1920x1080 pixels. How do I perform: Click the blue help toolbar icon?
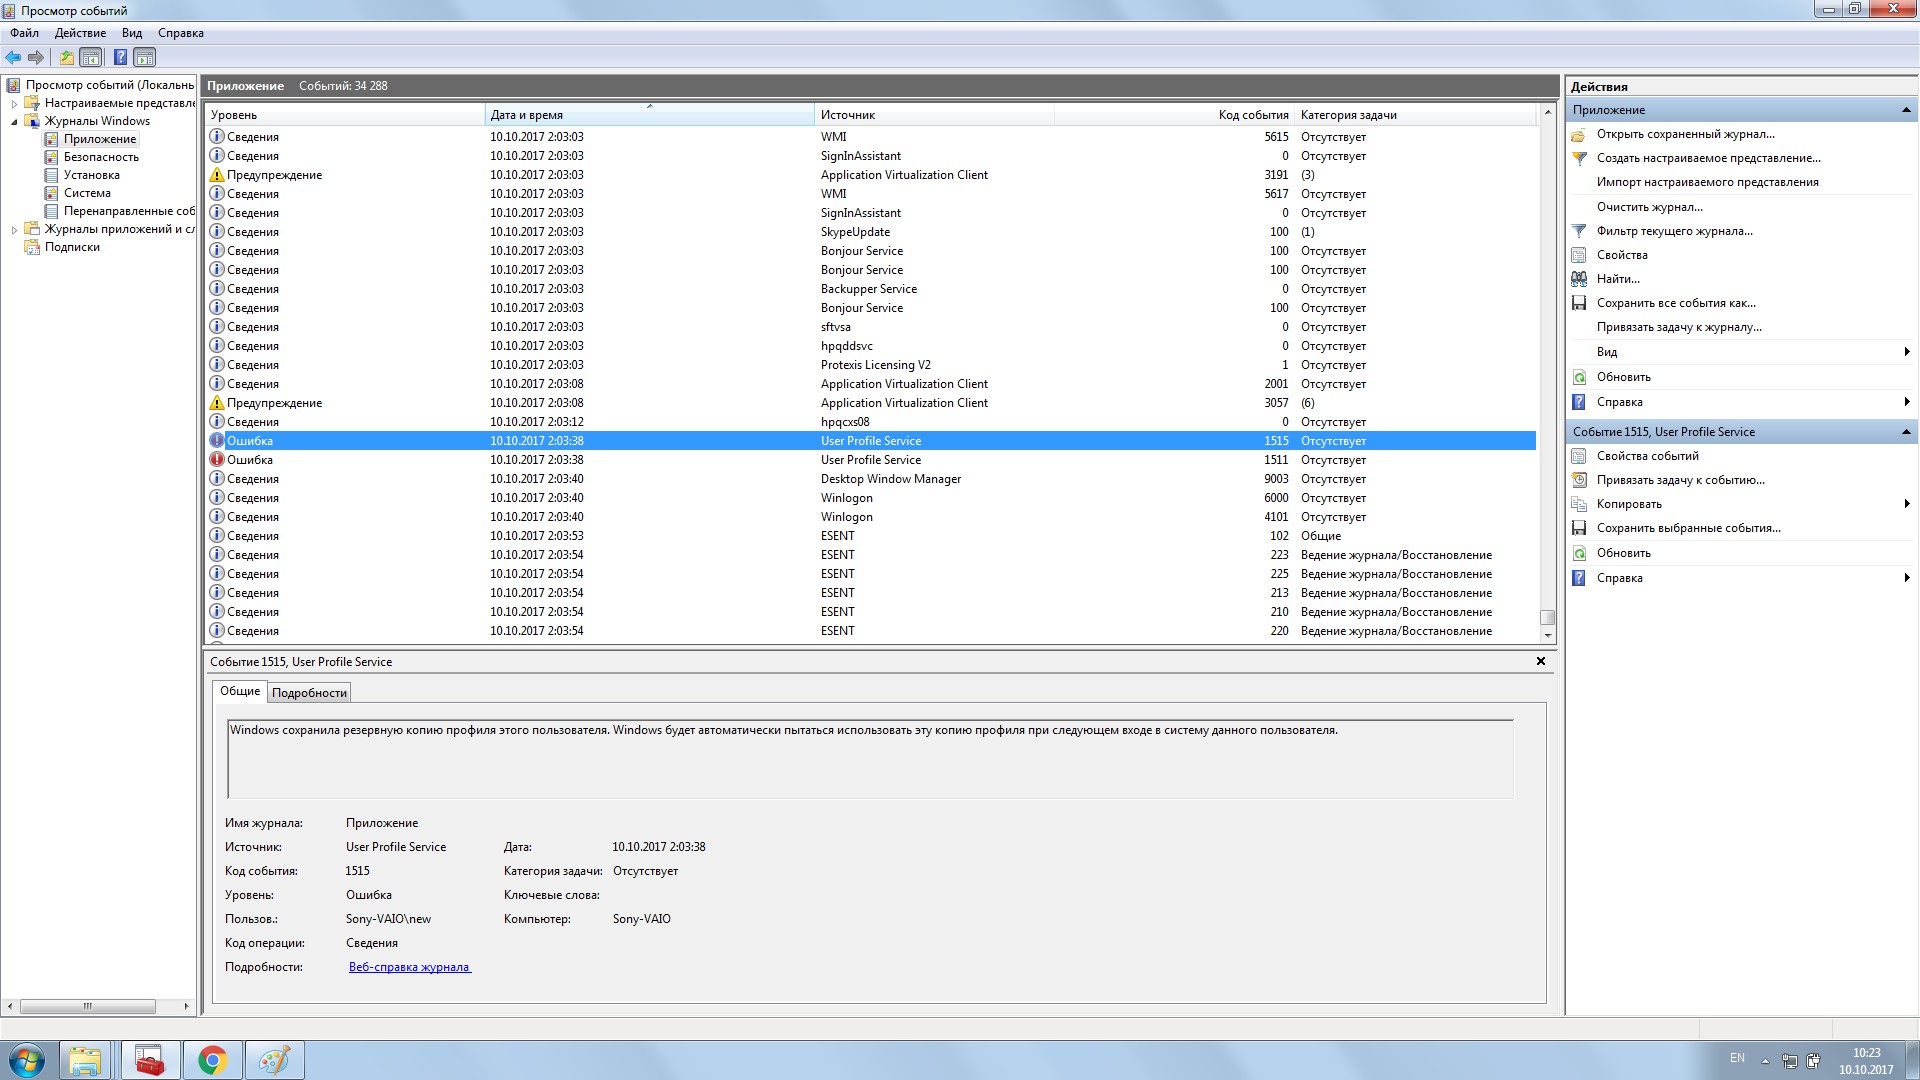[120, 57]
